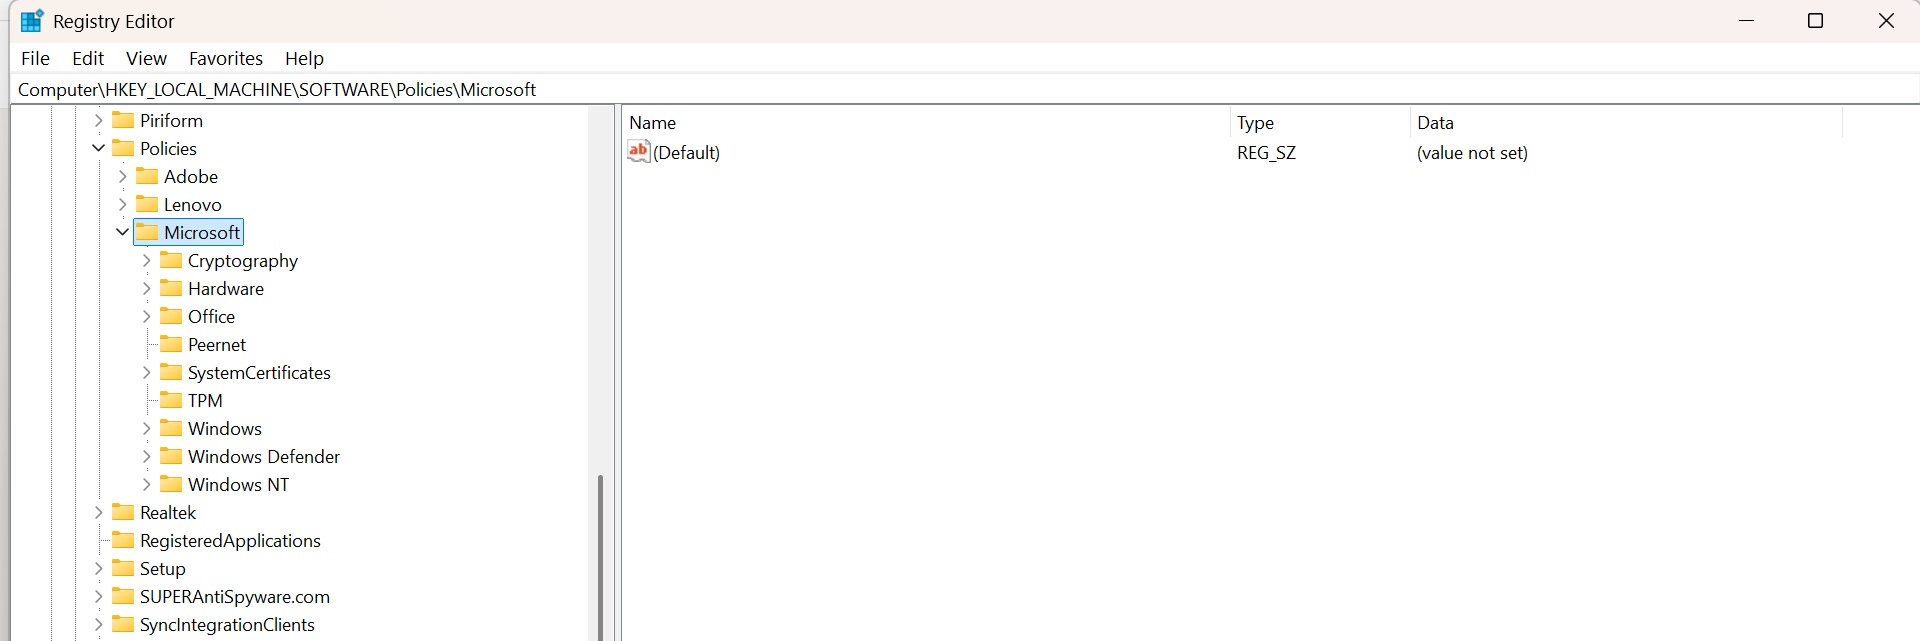Expand the Windows NT key

pos(146,484)
